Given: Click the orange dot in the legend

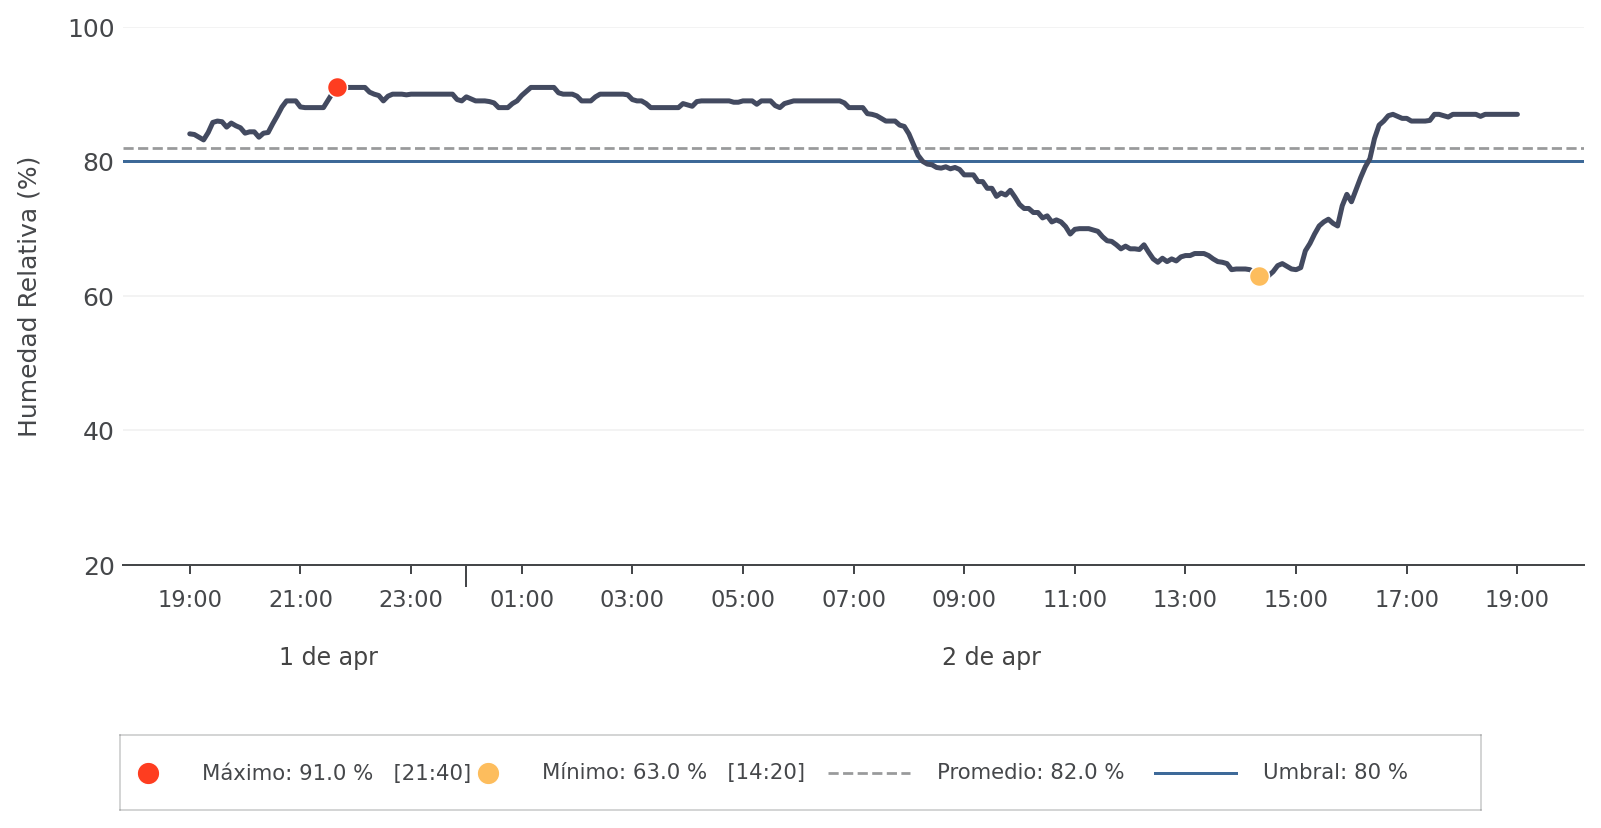Looking at the screenshot, I should pos(488,773).
